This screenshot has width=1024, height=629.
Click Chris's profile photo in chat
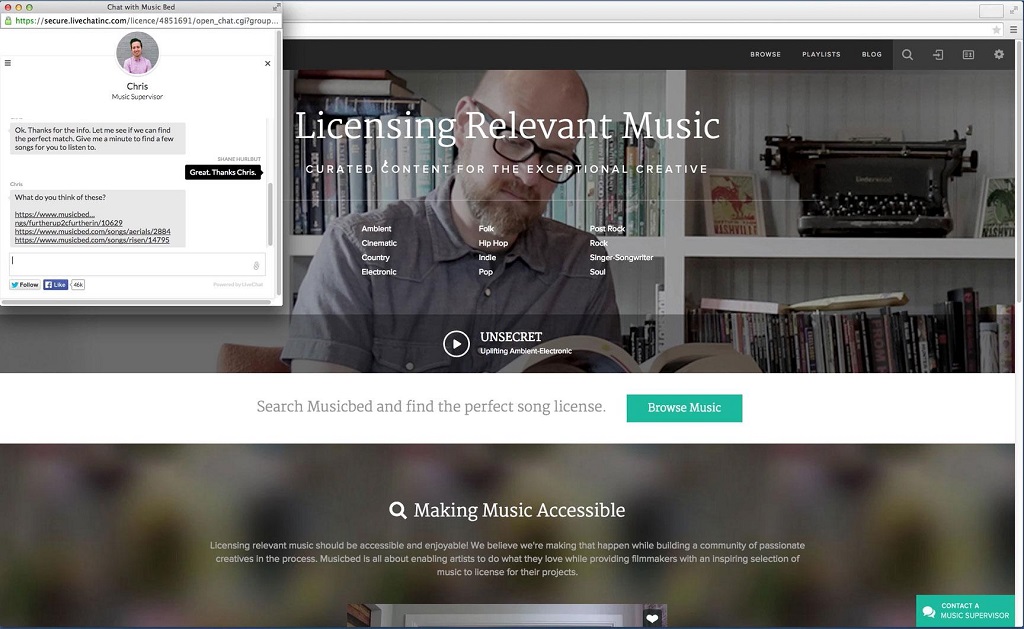click(137, 54)
